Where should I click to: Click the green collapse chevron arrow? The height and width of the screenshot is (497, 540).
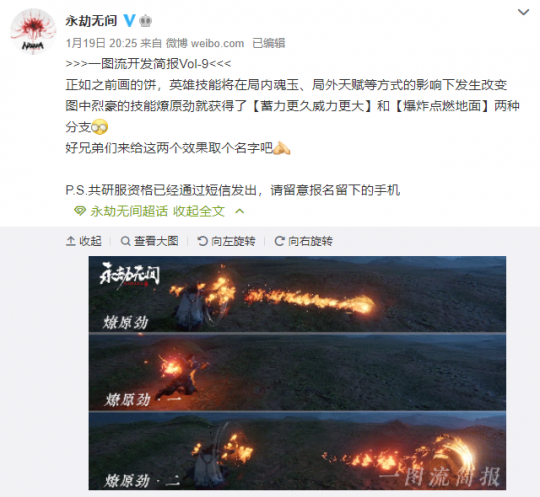tap(239, 211)
